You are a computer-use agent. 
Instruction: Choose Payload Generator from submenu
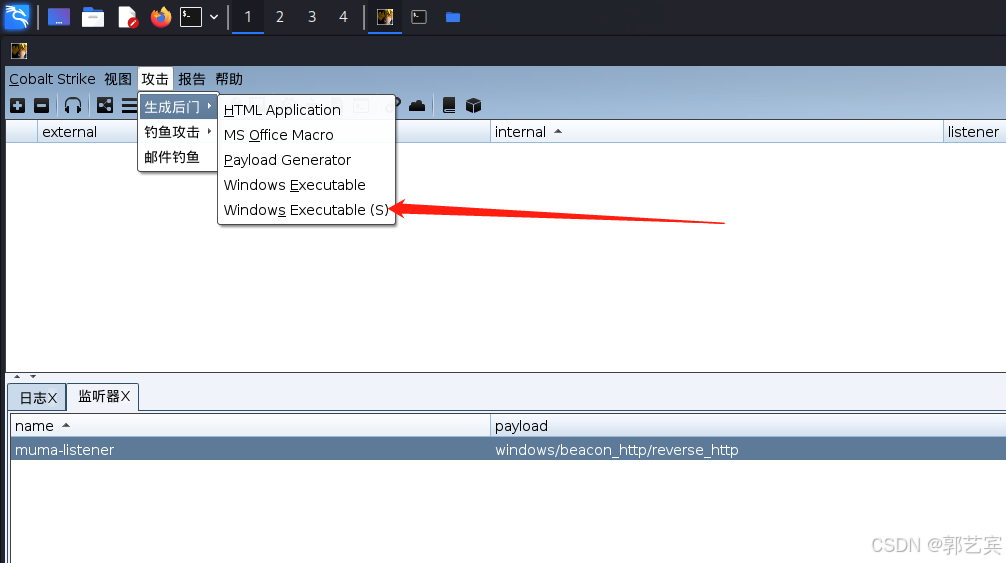(x=306, y=160)
